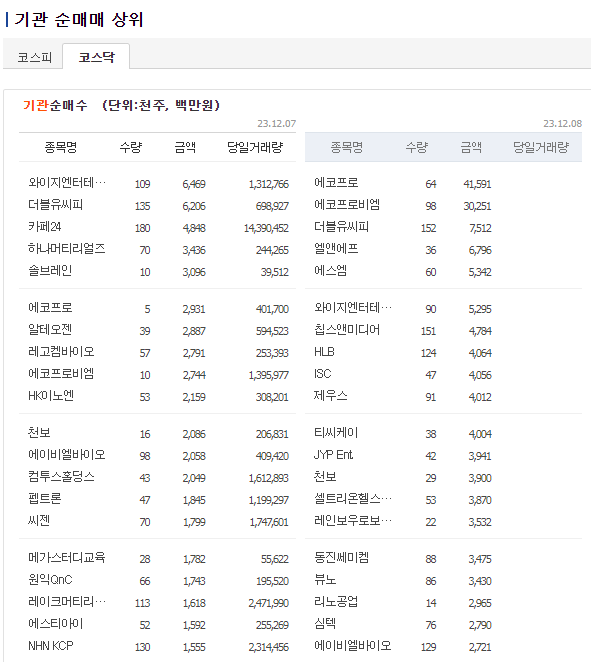This screenshot has height=662, width=591.
Task: Click 당일거래량 header in left table
Action: pyautogui.click(x=255, y=147)
